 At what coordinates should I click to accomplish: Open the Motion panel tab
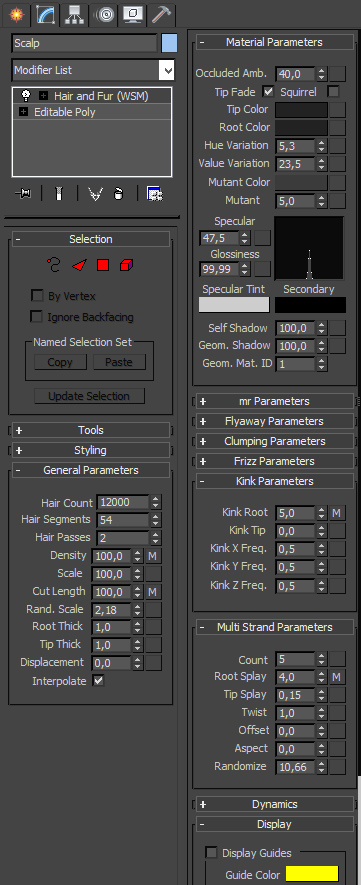coord(104,14)
